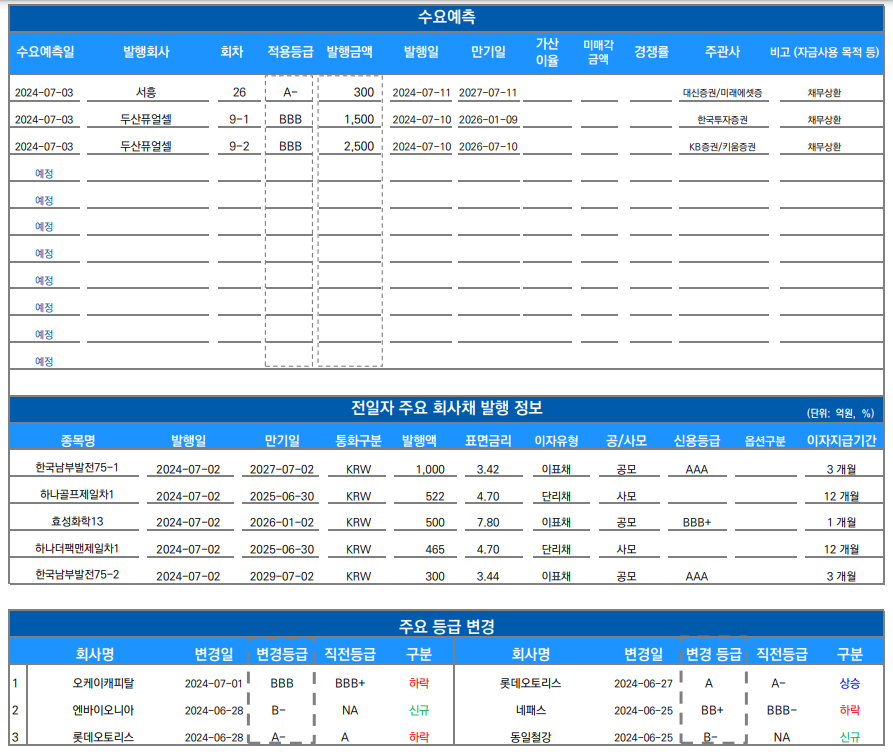Select the A- rating cell for 서흥
This screenshot has height=756, width=893.
pyautogui.click(x=290, y=93)
